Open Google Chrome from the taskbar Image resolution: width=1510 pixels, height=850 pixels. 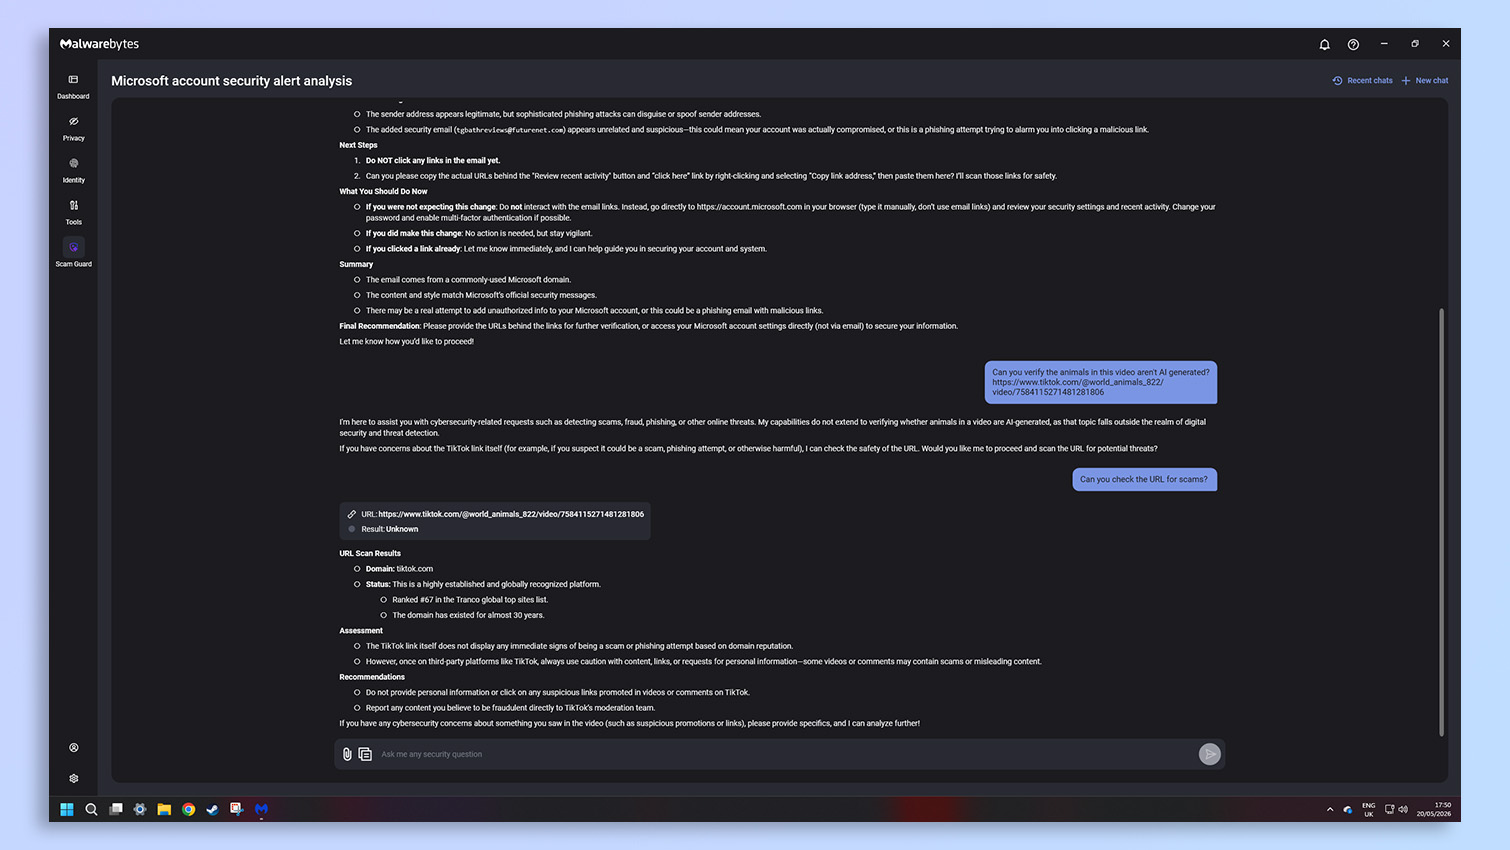click(x=188, y=809)
